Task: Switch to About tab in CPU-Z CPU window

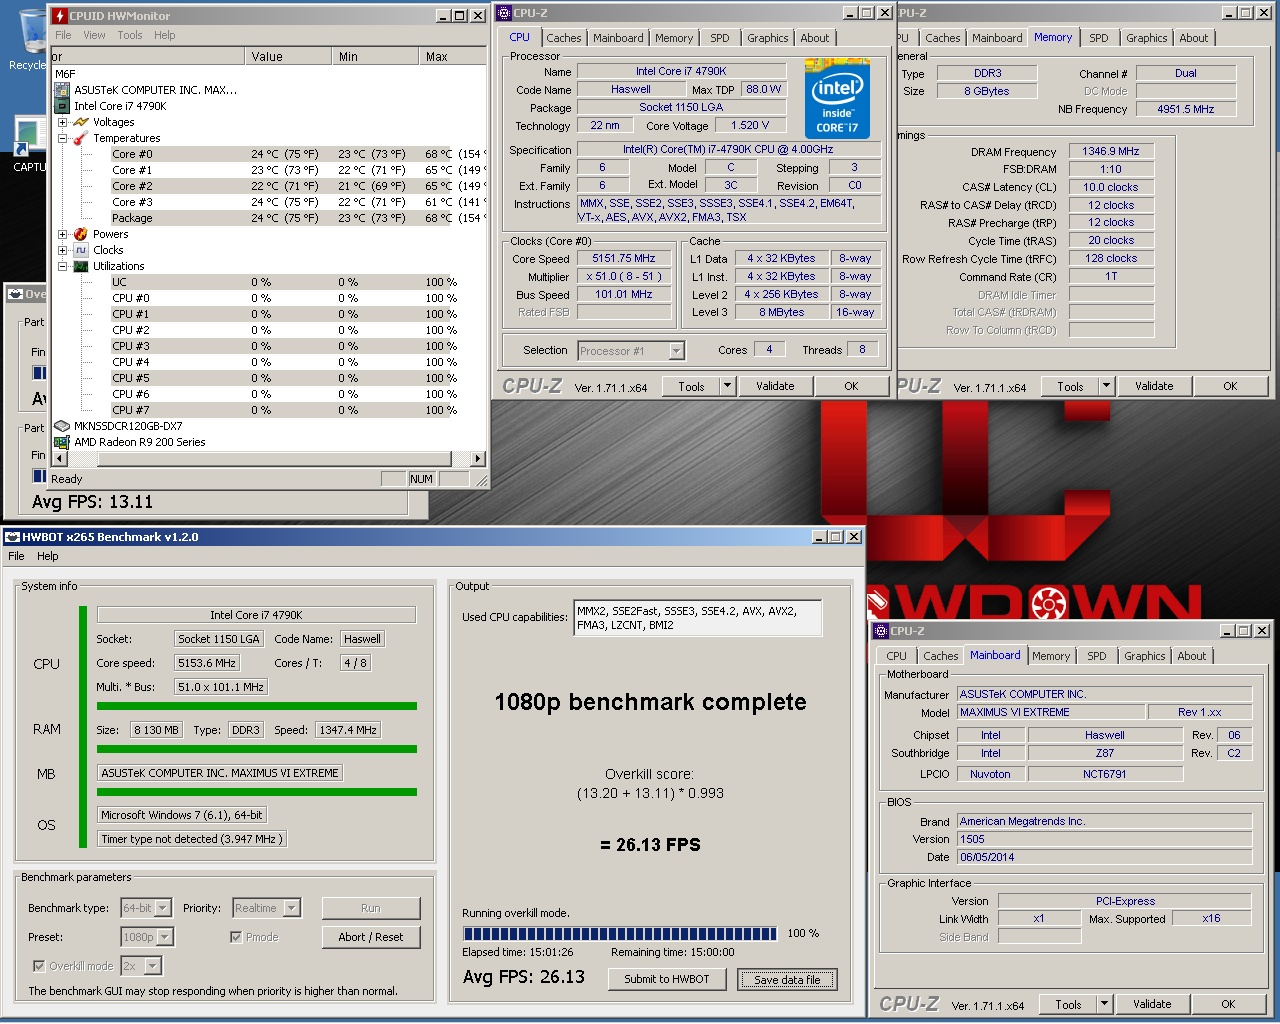Action: click(x=814, y=38)
